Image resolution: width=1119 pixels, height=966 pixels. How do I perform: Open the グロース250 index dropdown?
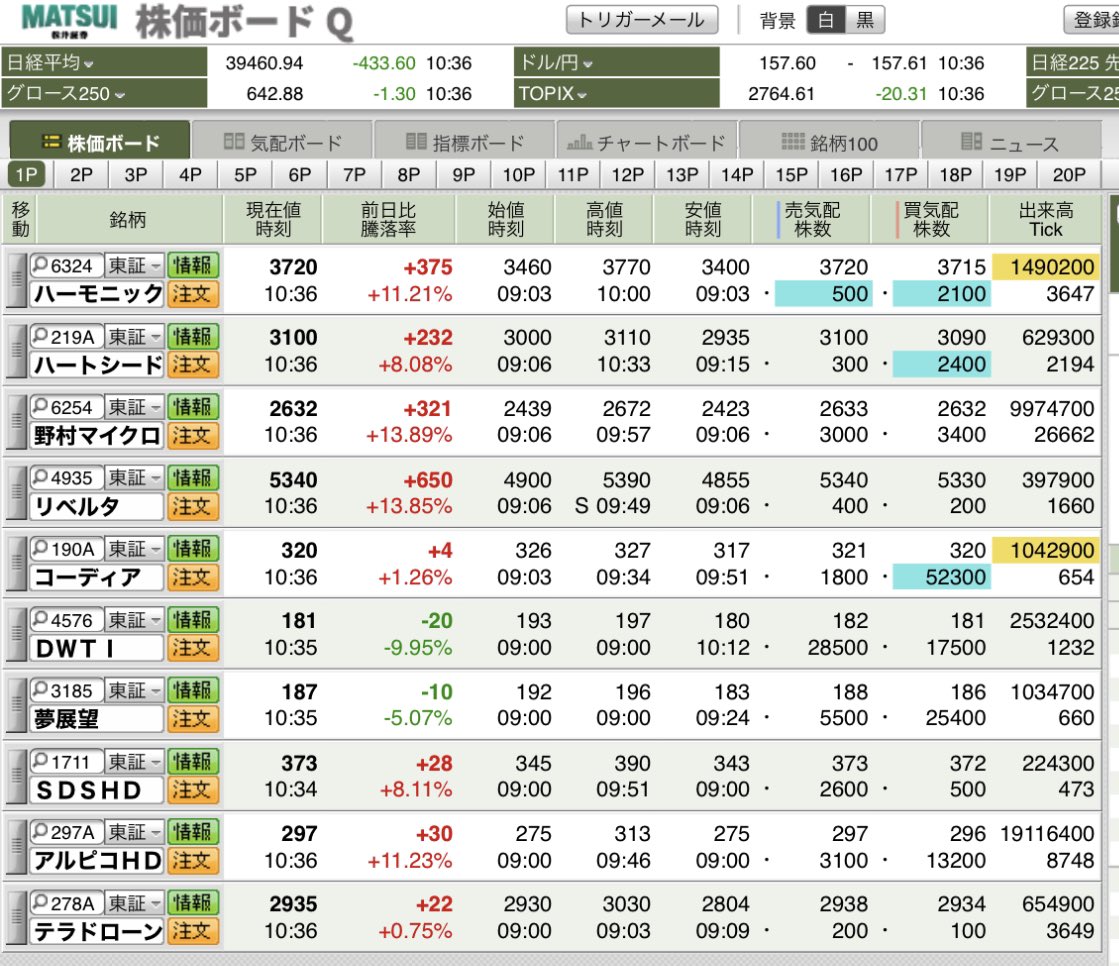tap(104, 93)
